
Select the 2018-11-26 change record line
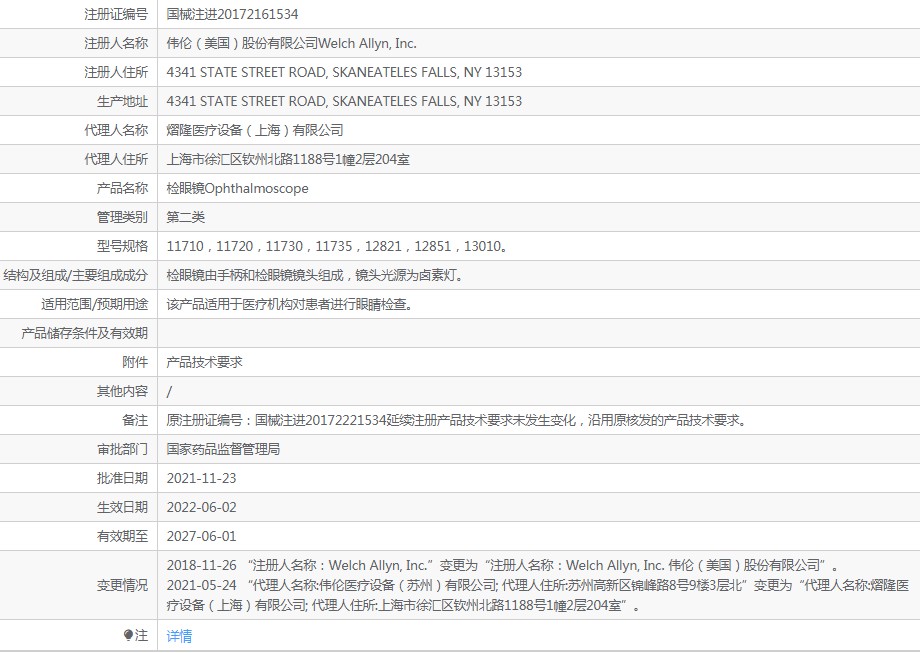(503, 566)
